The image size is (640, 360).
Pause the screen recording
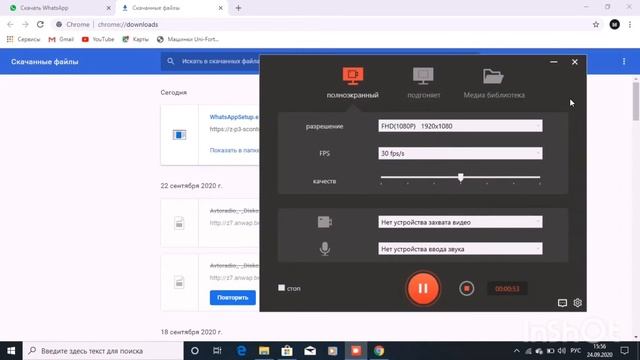[423, 289]
